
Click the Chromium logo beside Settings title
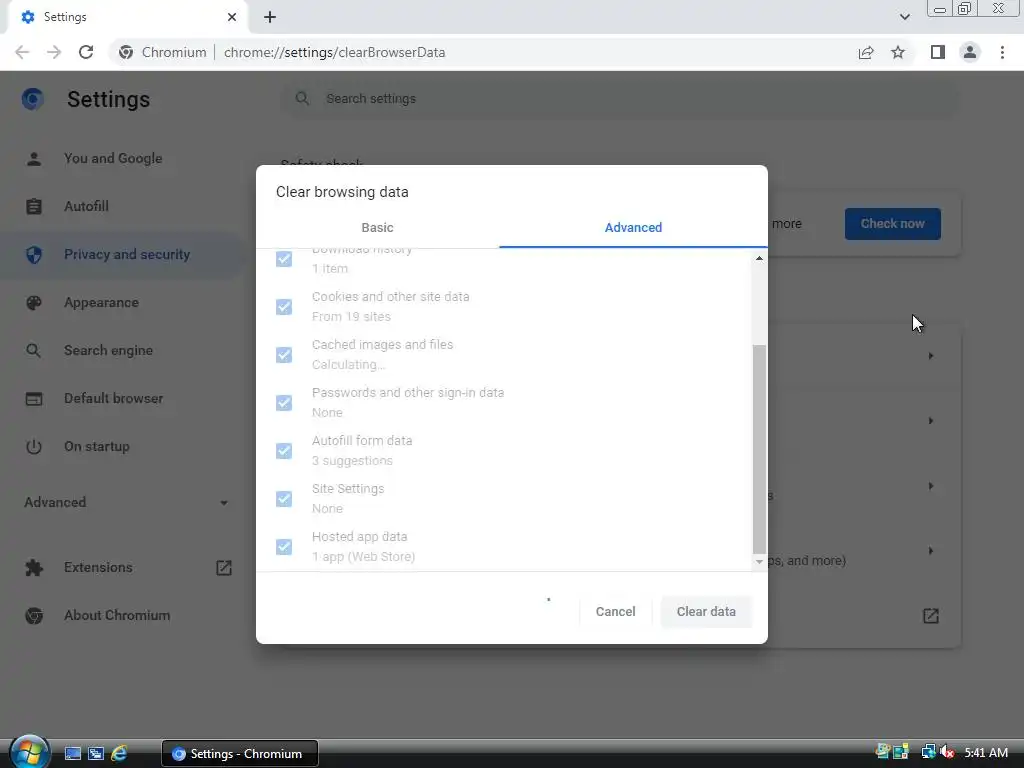click(x=33, y=99)
